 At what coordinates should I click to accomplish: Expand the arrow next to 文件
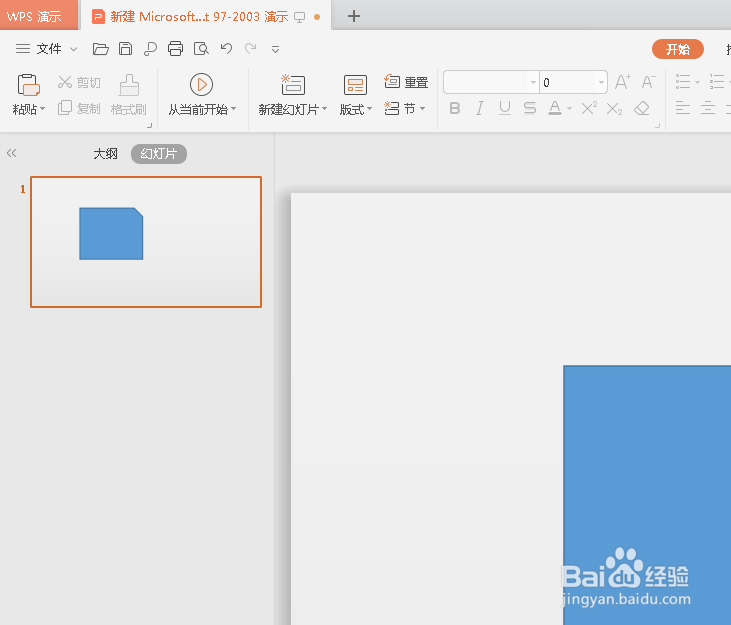point(74,49)
